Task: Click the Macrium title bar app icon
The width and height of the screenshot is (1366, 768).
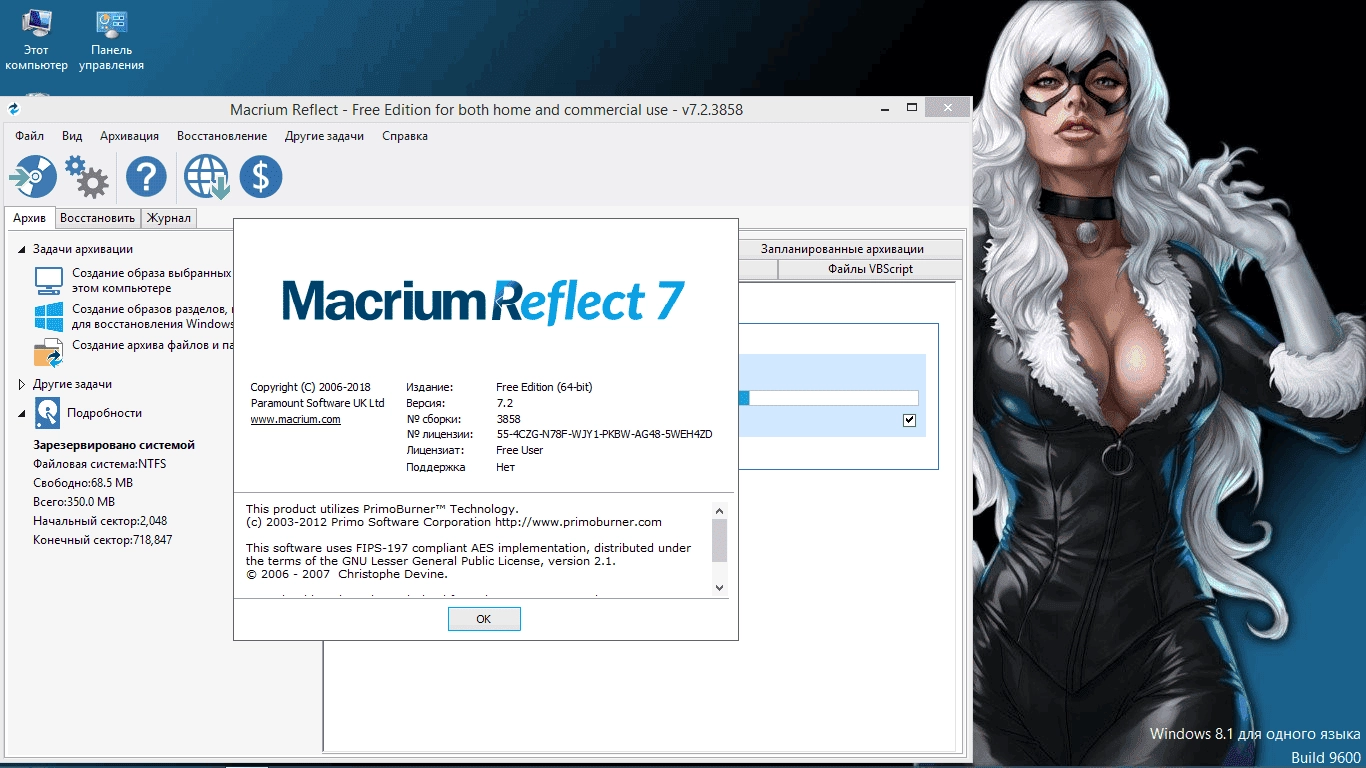Action: 14,109
